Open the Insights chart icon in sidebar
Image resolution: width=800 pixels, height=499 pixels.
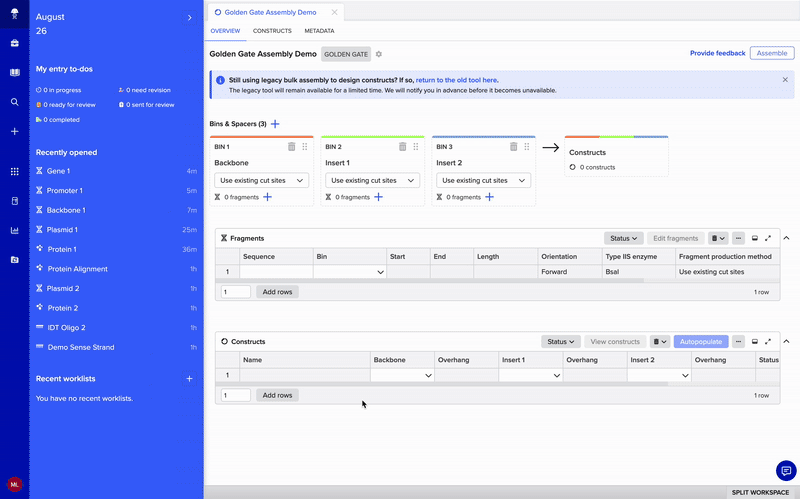(x=14, y=231)
